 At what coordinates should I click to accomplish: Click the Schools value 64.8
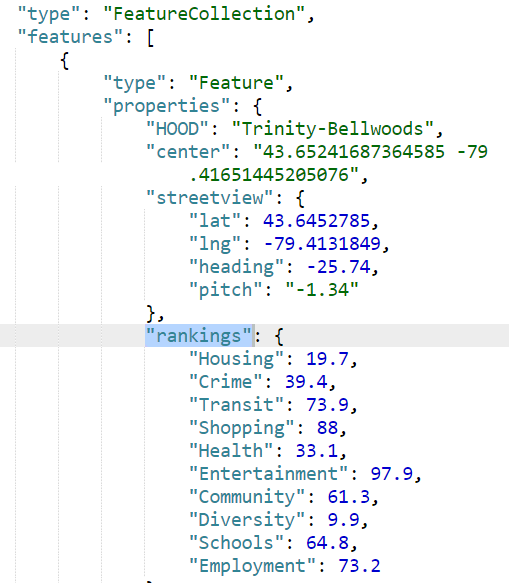pos(327,543)
